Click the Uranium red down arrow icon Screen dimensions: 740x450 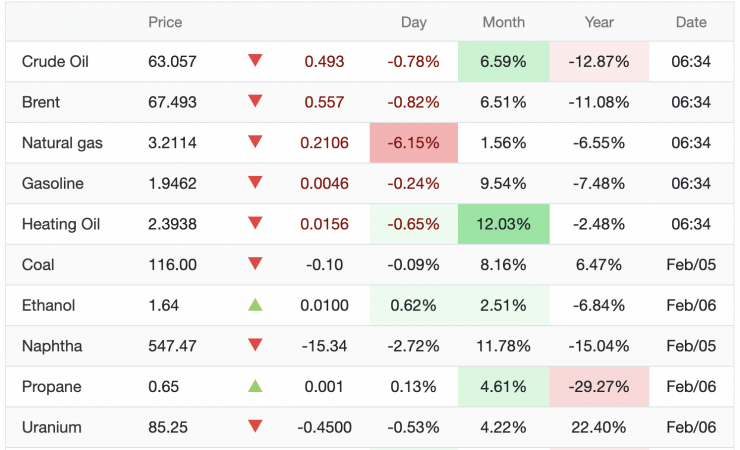click(255, 427)
